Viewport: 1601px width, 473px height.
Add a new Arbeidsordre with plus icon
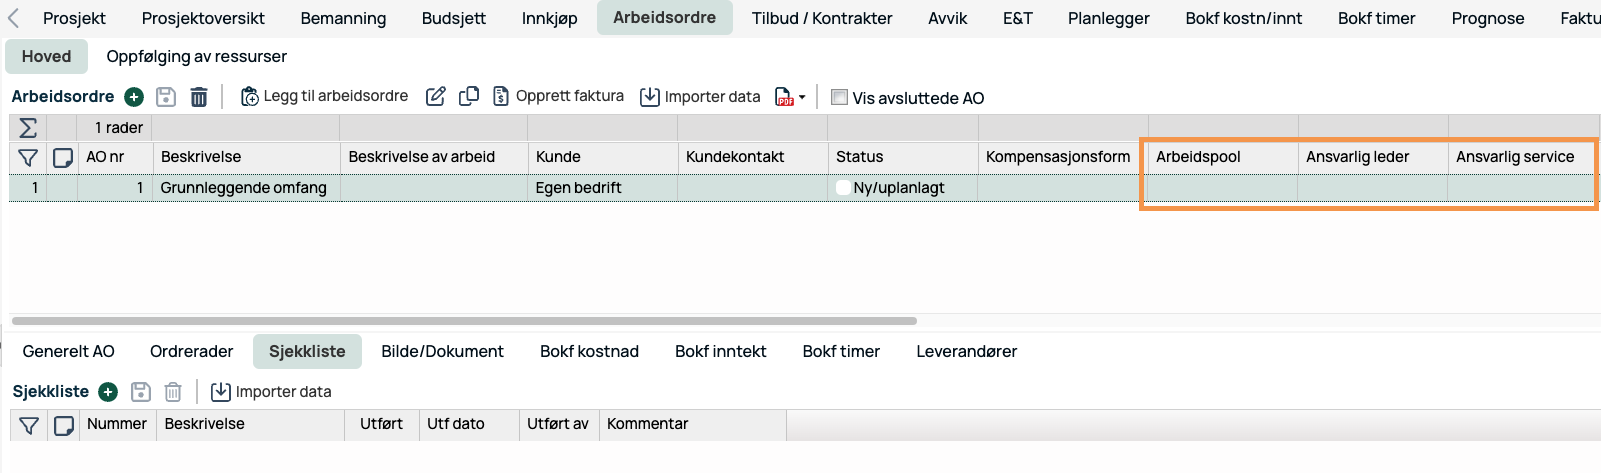coord(134,97)
